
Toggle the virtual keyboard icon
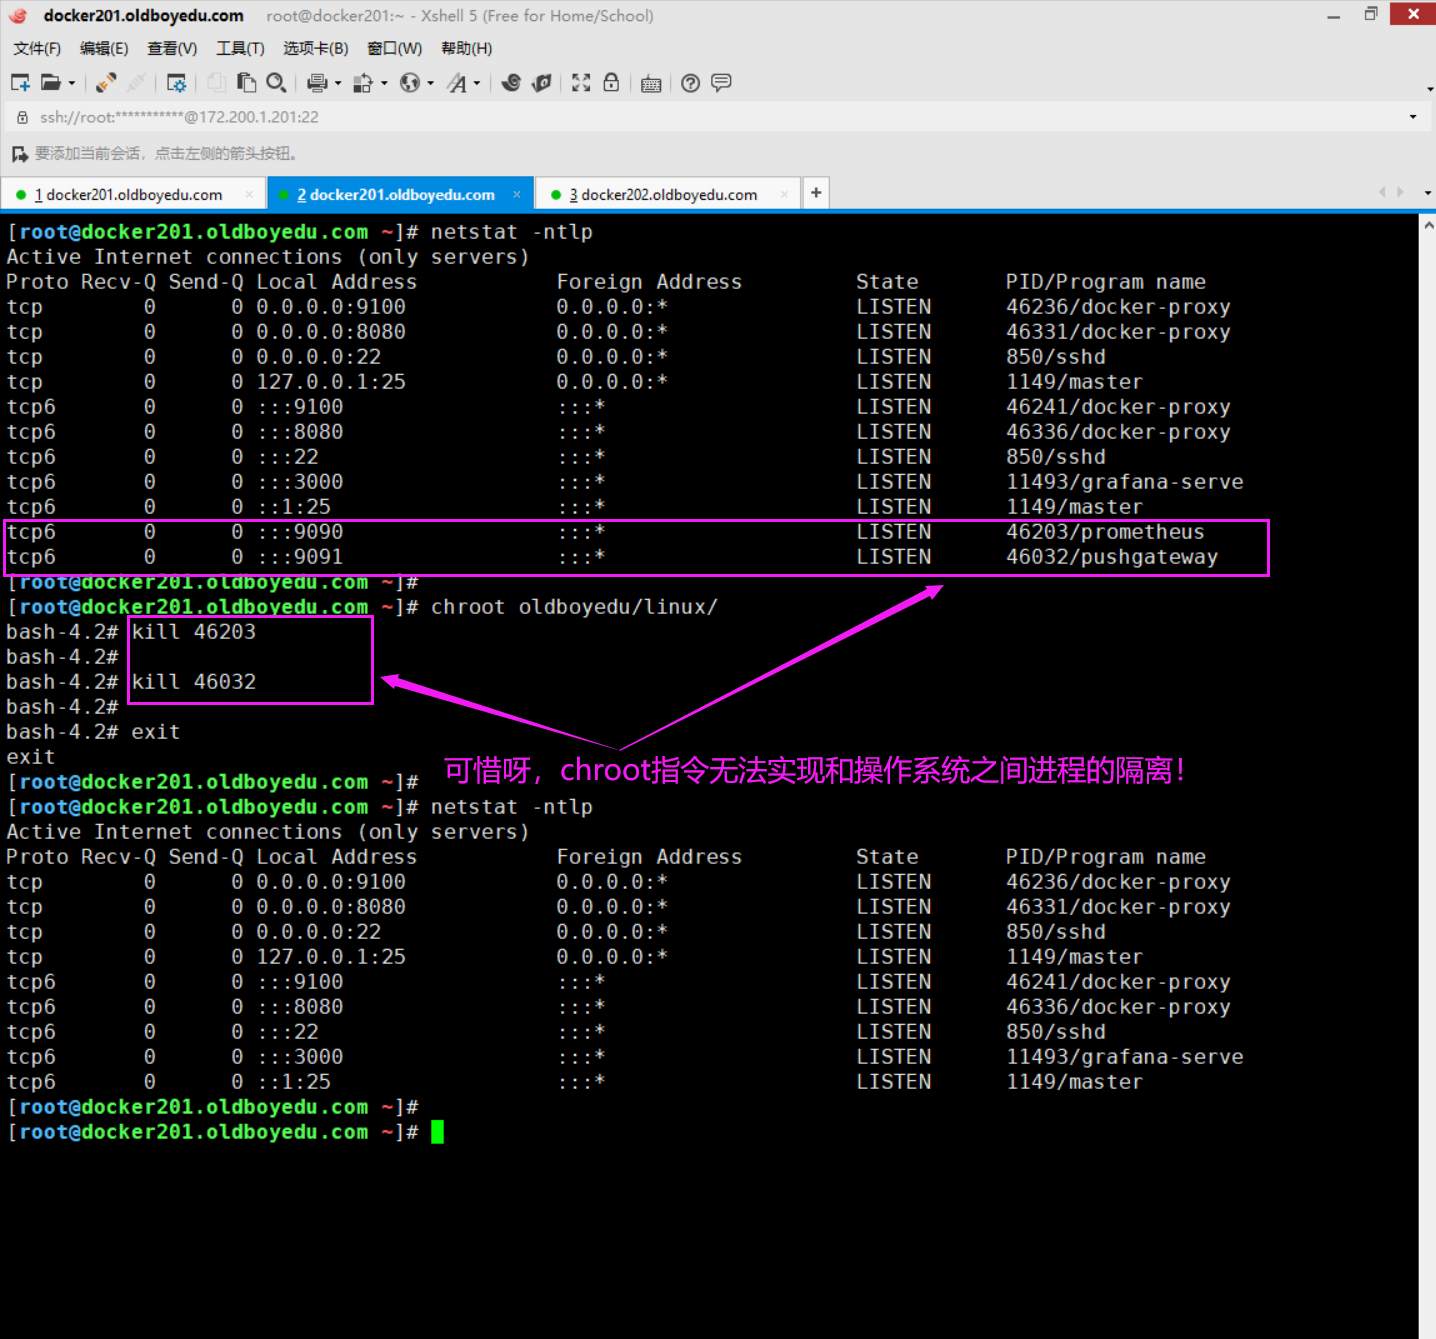click(651, 84)
